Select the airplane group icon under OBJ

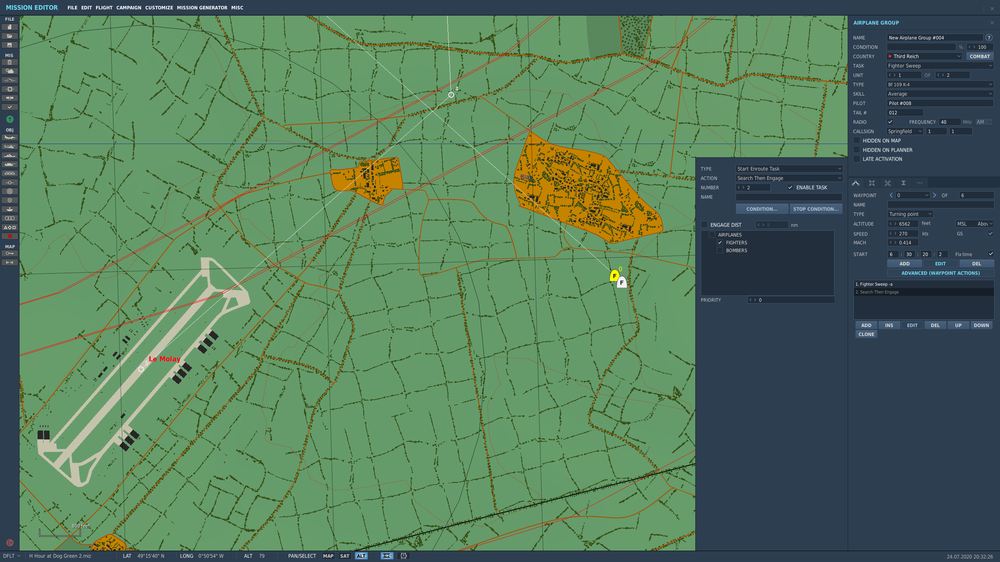(9, 137)
